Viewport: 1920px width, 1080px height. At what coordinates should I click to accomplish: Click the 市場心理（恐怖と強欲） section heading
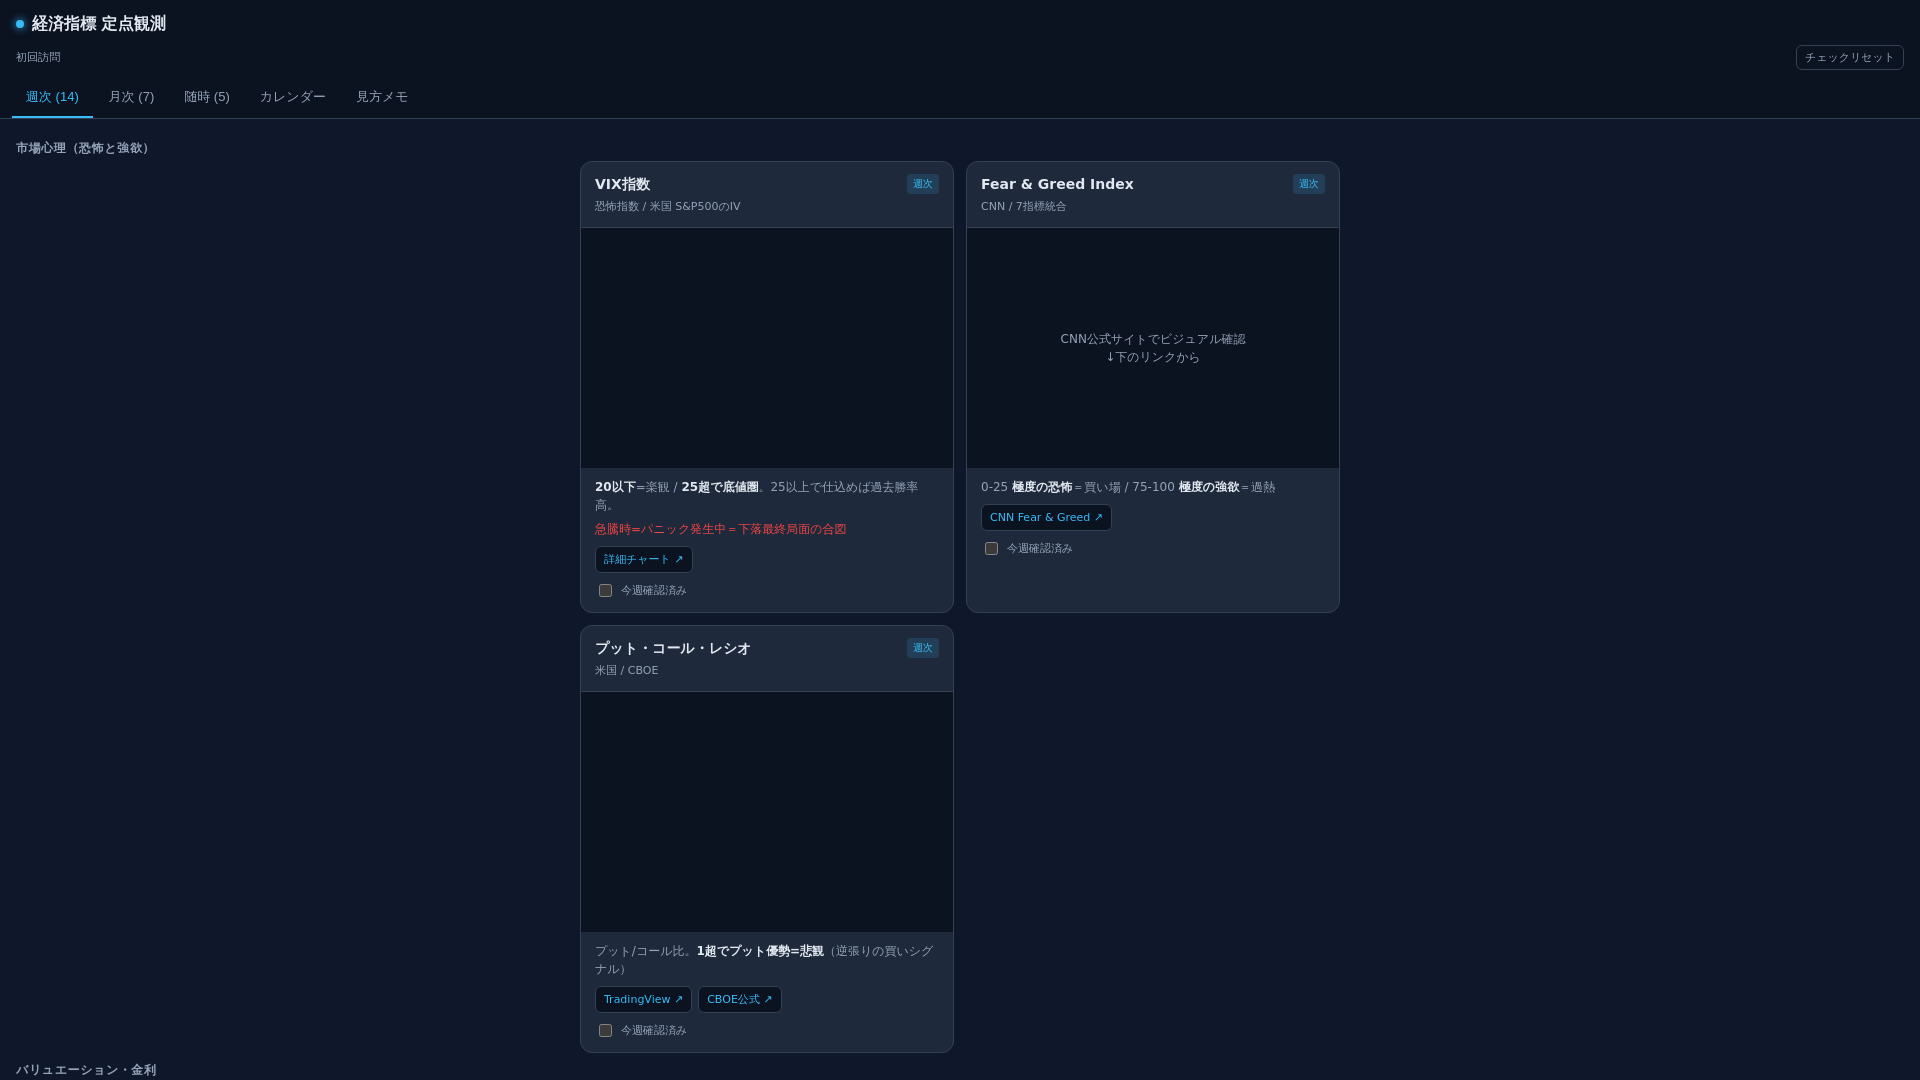tap(85, 148)
